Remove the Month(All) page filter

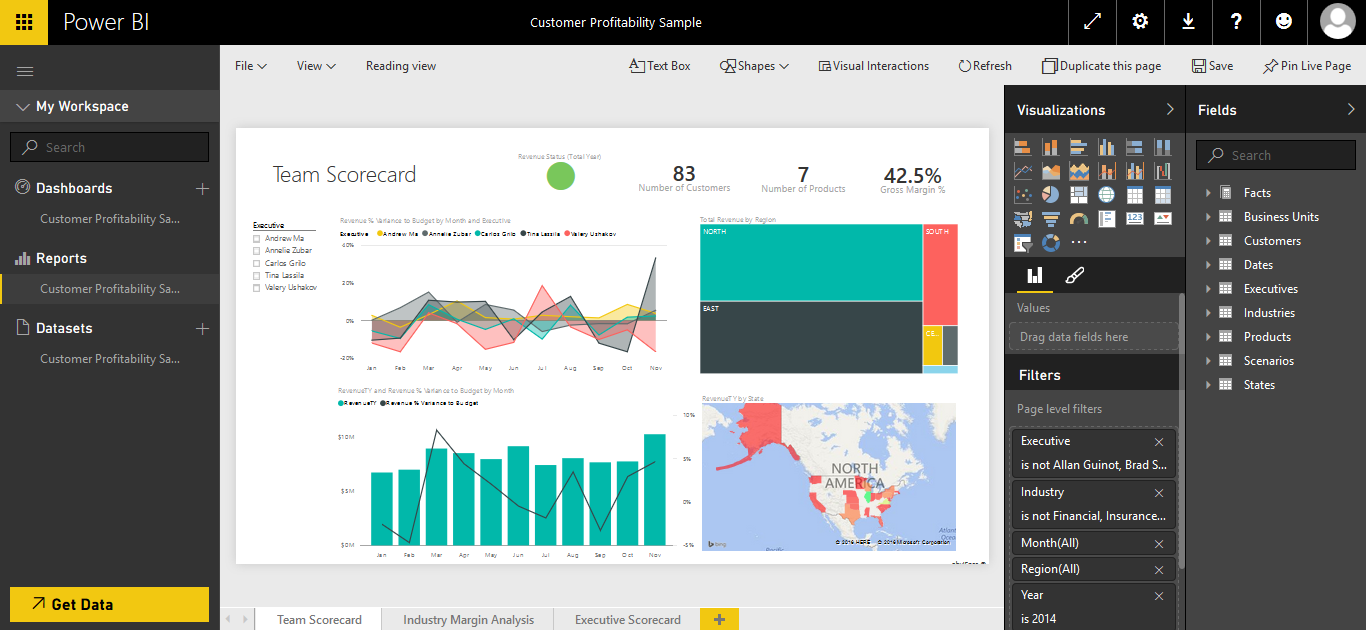click(1159, 544)
